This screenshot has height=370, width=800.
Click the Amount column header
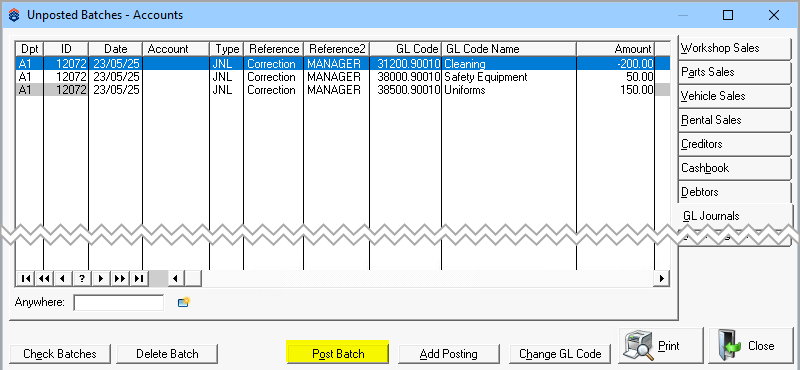(616, 49)
